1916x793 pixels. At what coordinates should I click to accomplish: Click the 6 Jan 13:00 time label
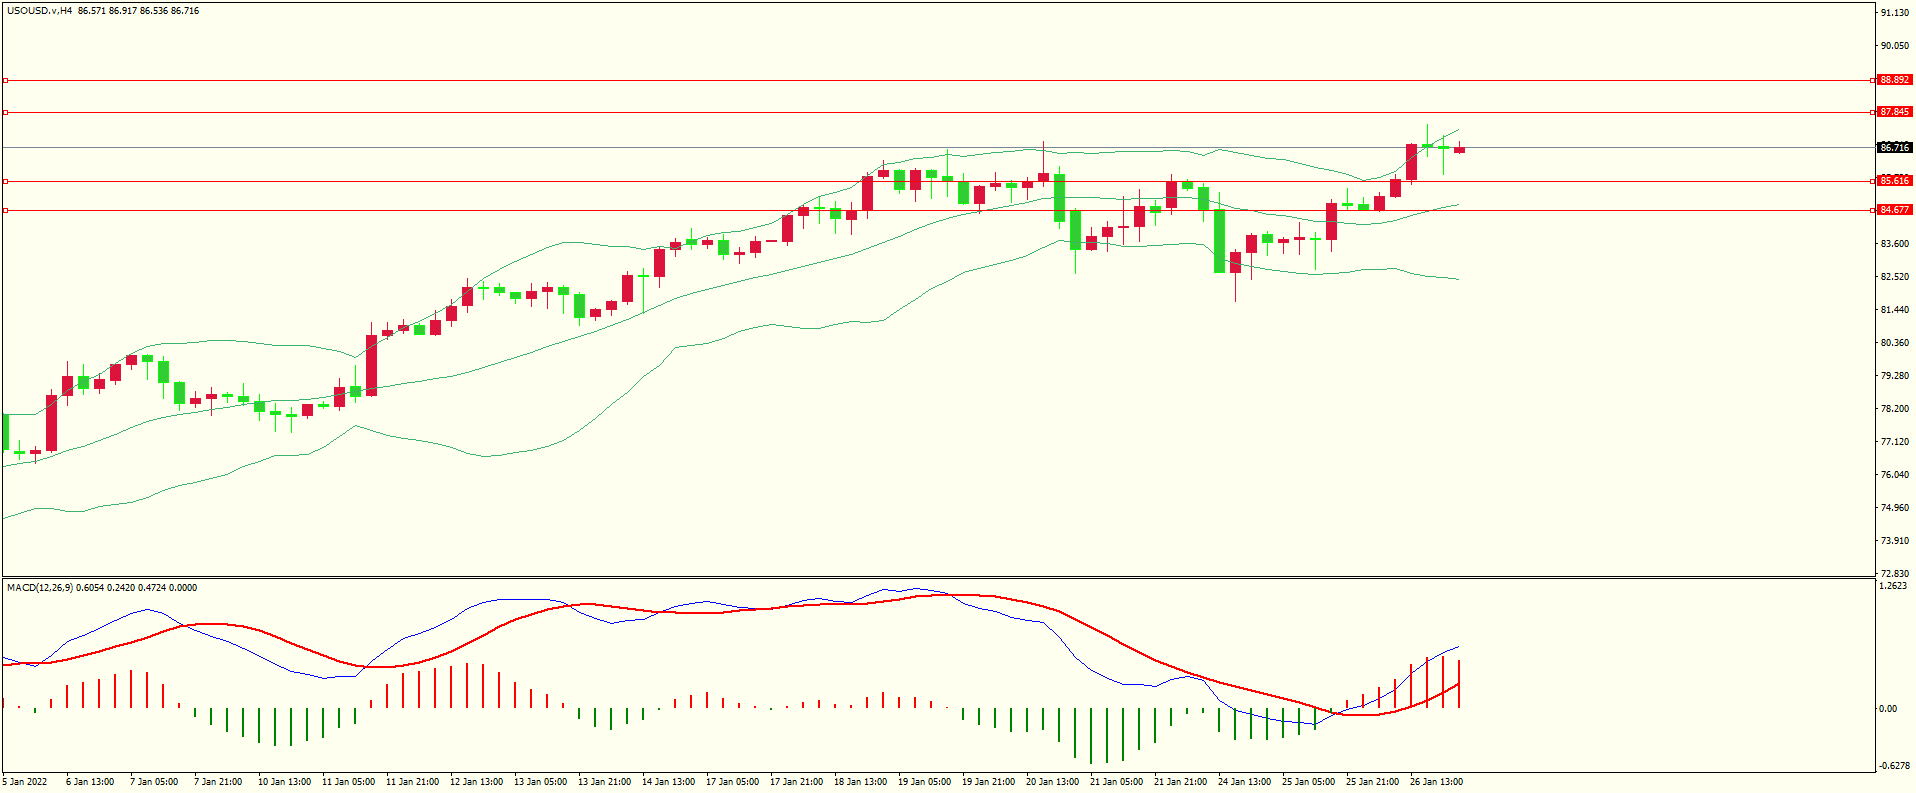click(90, 782)
